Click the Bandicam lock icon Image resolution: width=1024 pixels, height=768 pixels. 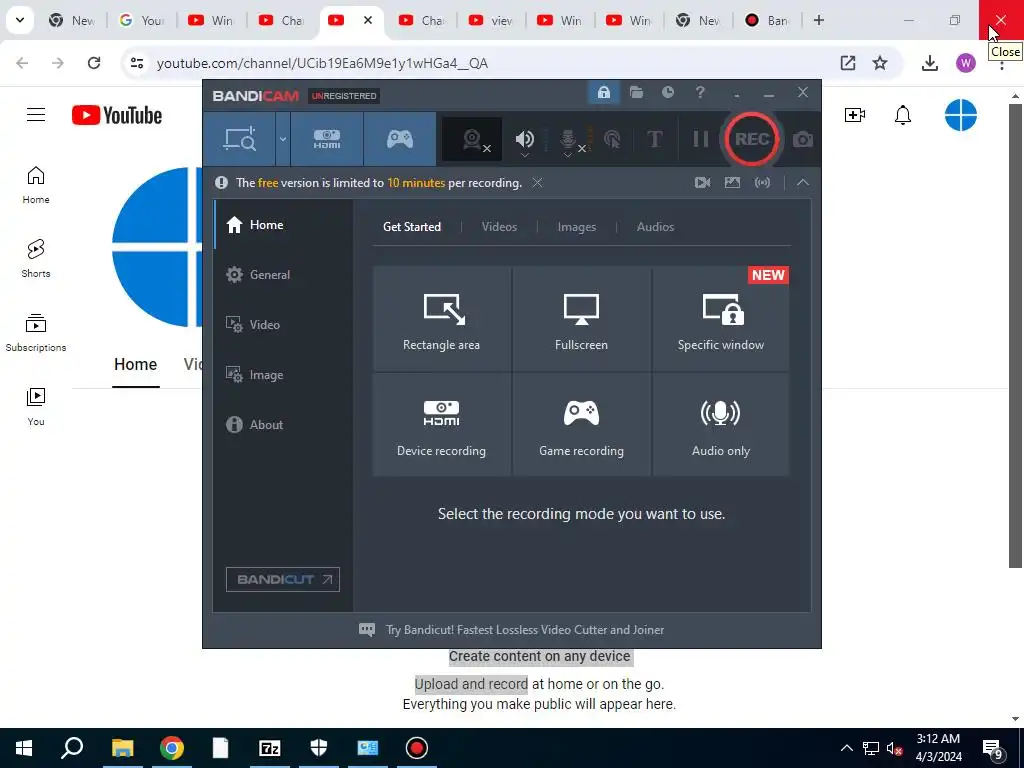tap(603, 93)
